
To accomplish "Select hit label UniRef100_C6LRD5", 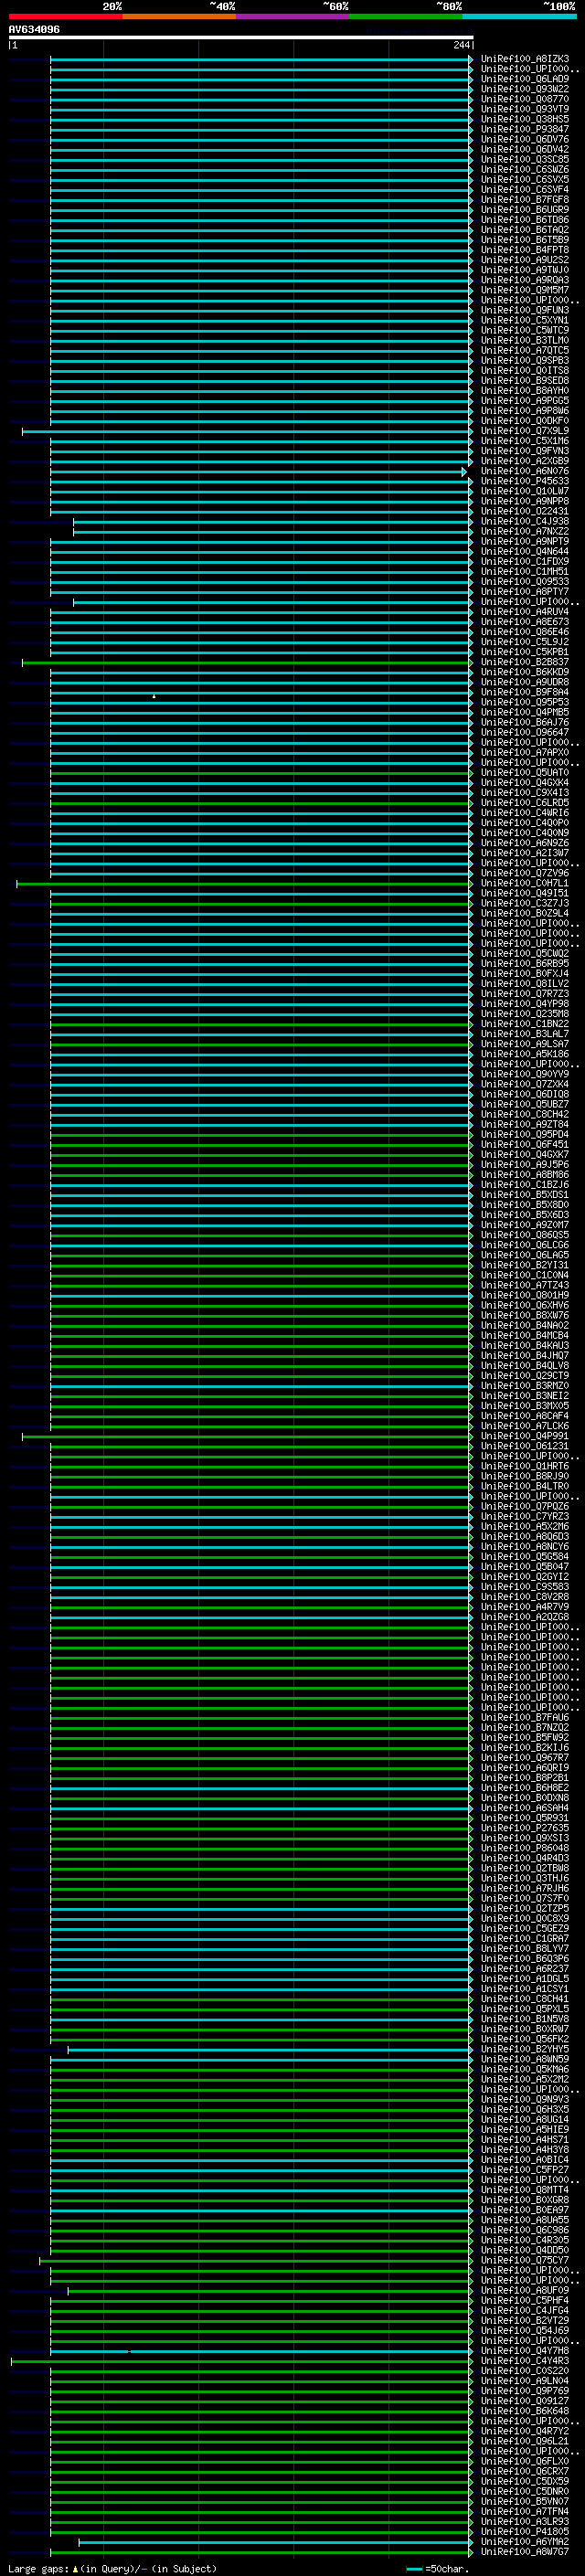I will pos(525,803).
